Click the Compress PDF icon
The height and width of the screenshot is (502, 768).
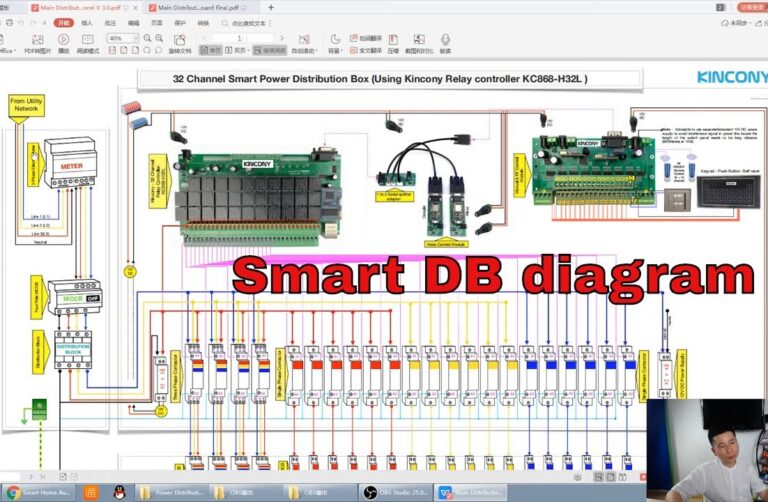pos(393,43)
